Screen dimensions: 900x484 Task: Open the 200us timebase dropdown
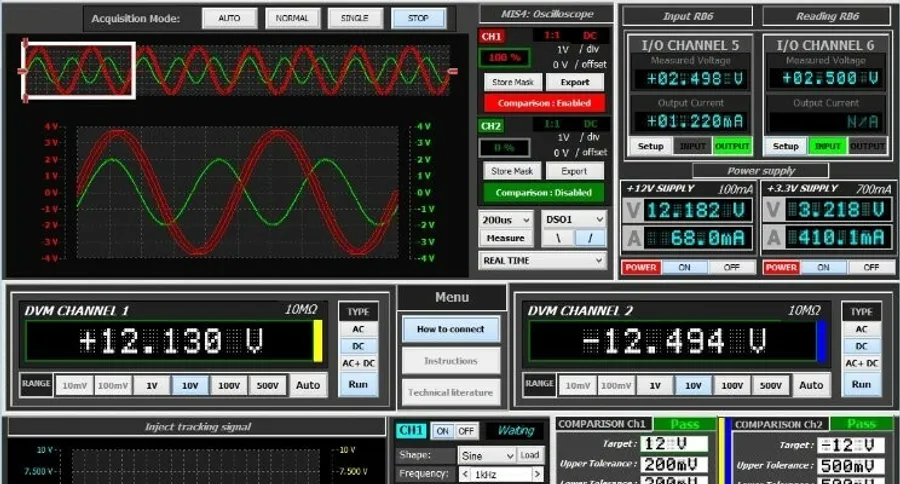pyautogui.click(x=506, y=220)
